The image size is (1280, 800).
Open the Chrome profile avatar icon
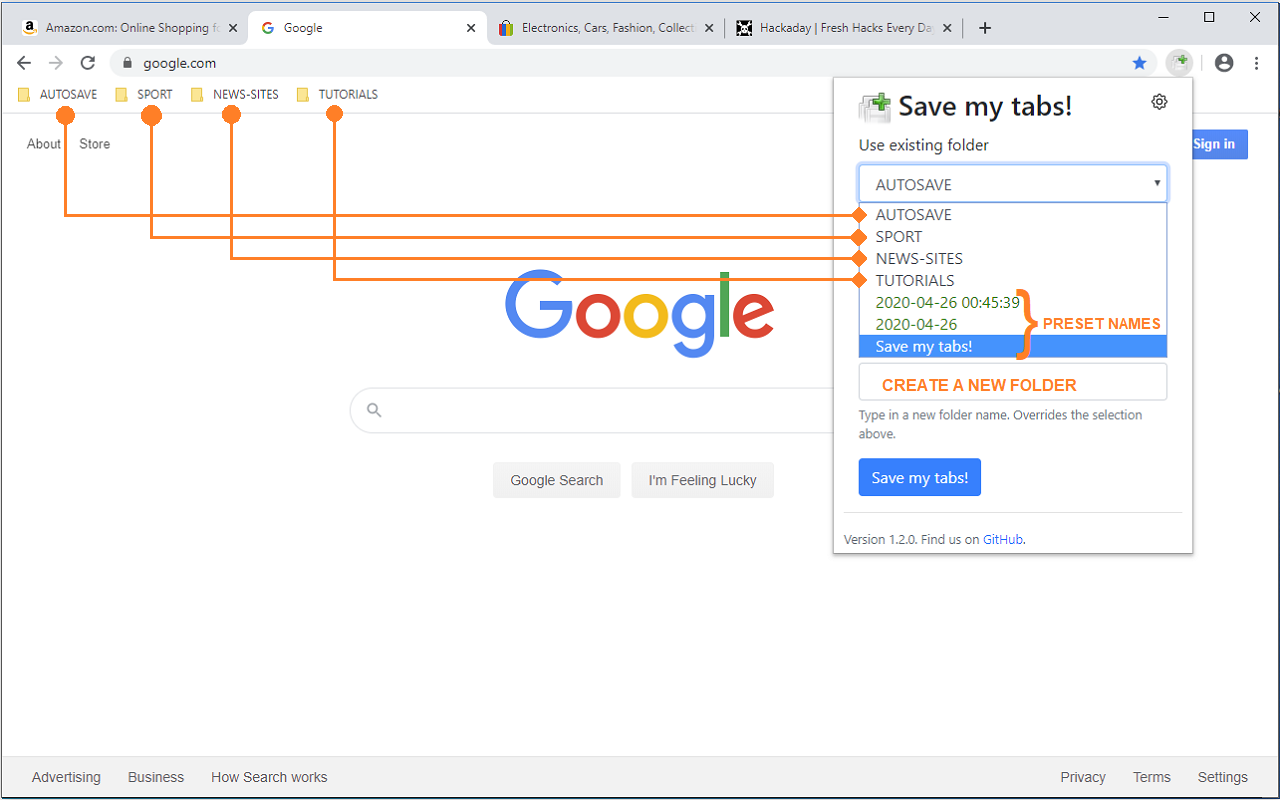pyautogui.click(x=1224, y=63)
